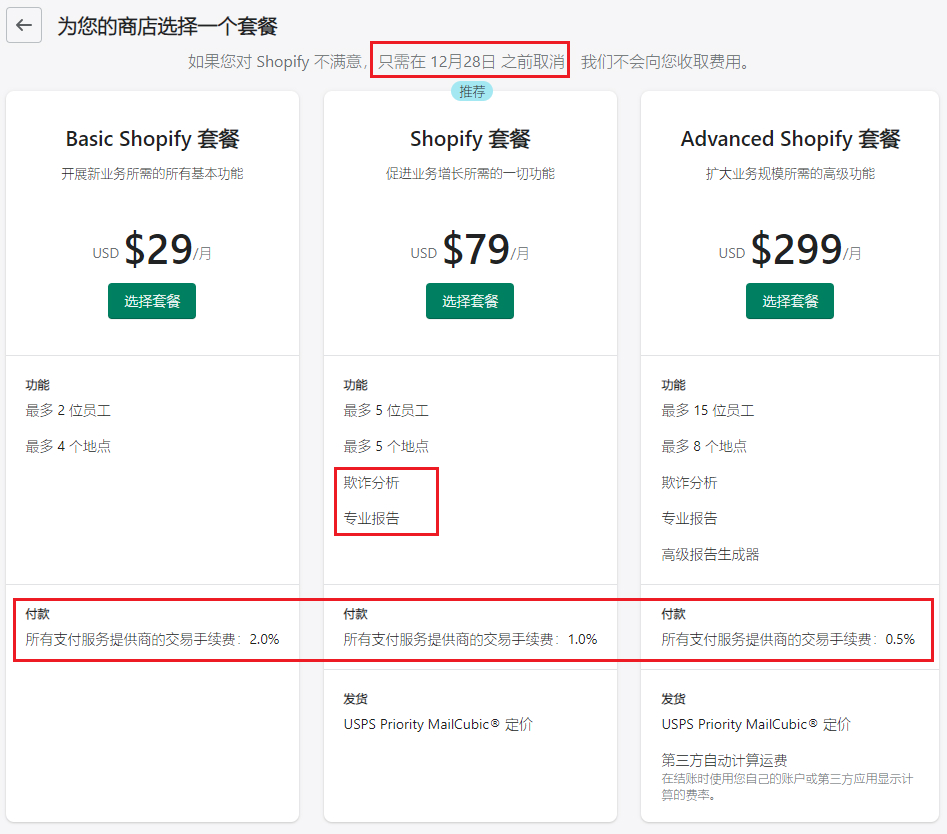Click the 0.5% transaction fee line
Image resolution: width=947 pixels, height=834 pixels.
(x=788, y=640)
